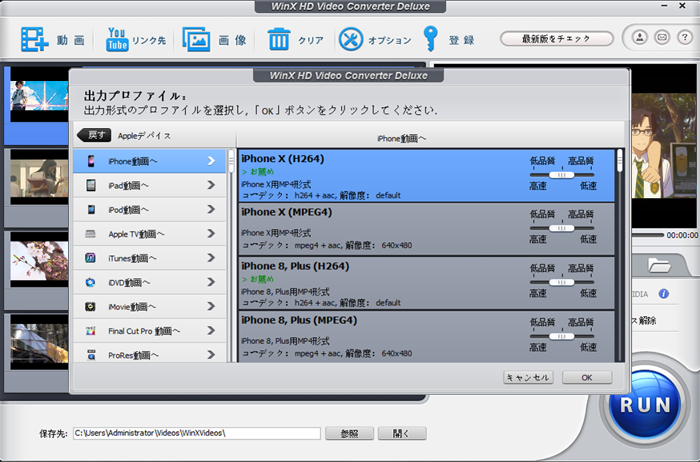
Task: Click the iDVD disc icon
Action: (x=91, y=282)
